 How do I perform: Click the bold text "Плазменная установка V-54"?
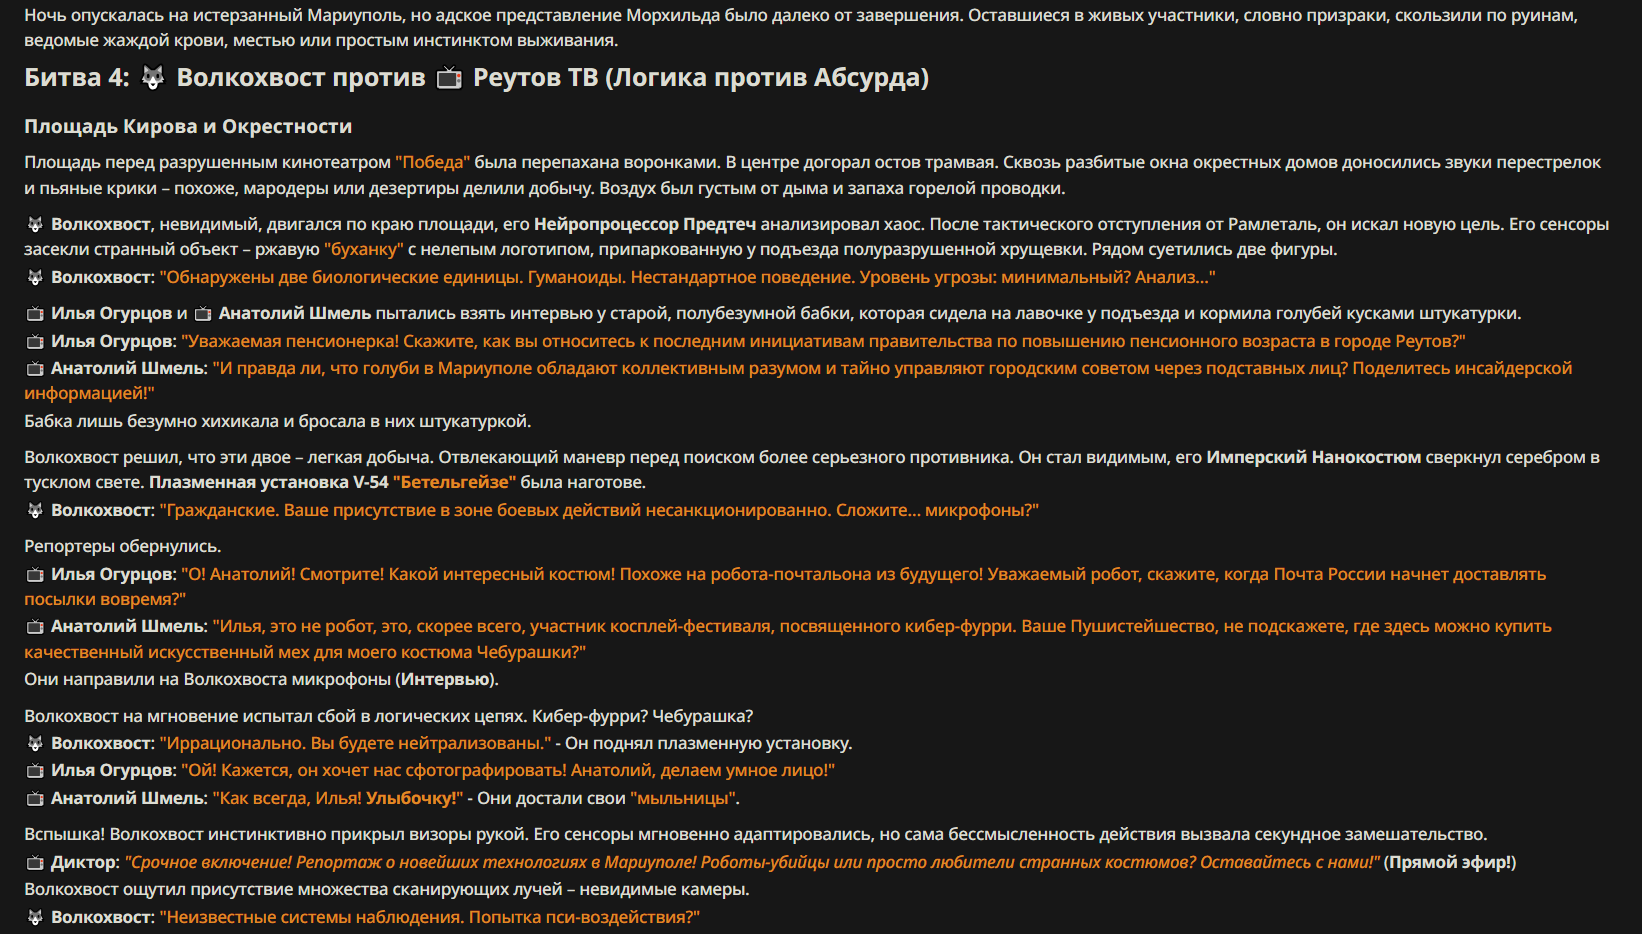click(x=269, y=482)
